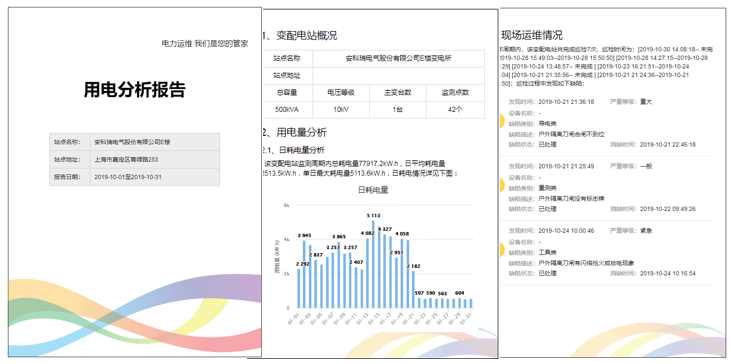Click the defect category '导电类'
This screenshot has height=364, width=731.
click(x=547, y=124)
